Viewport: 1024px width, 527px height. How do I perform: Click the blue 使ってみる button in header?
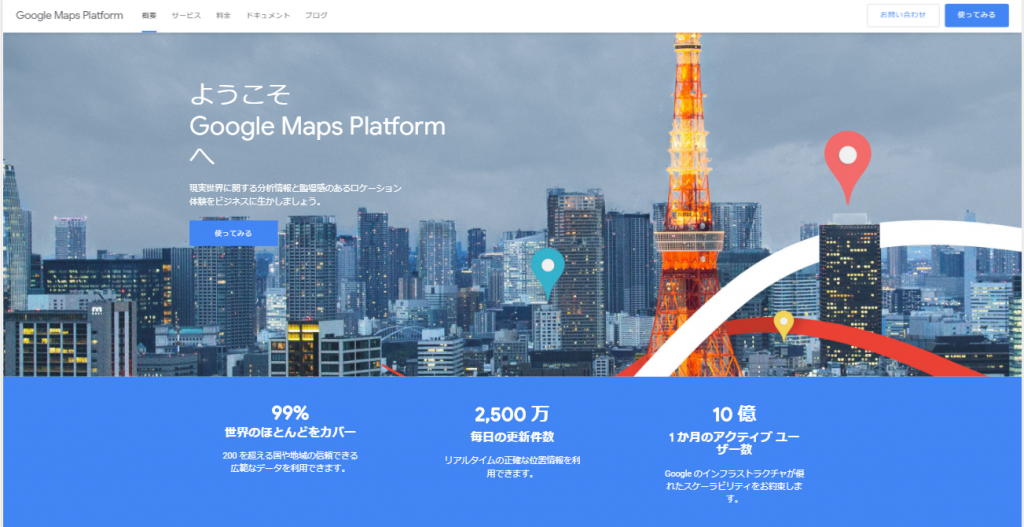(976, 15)
